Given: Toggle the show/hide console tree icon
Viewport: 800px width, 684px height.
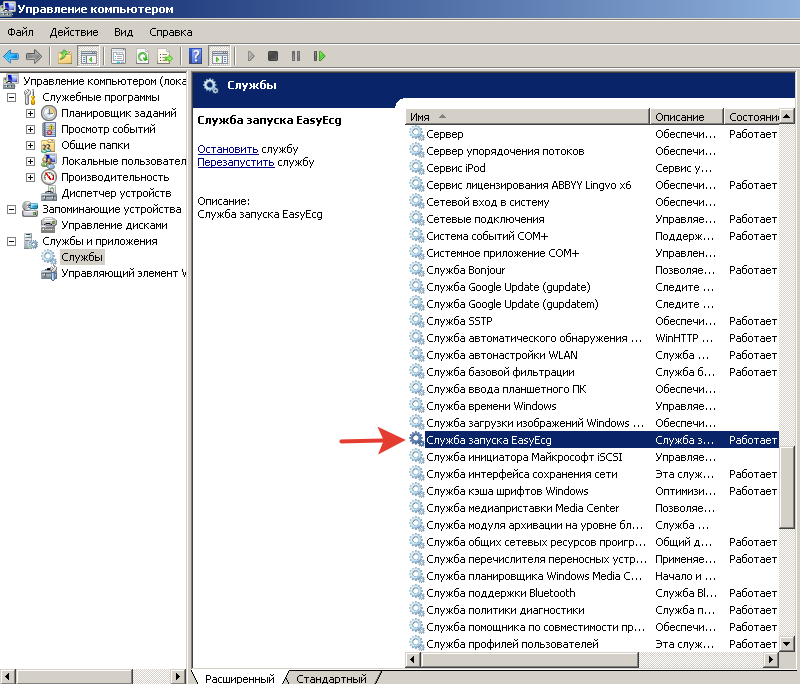Looking at the screenshot, I should coord(88,56).
